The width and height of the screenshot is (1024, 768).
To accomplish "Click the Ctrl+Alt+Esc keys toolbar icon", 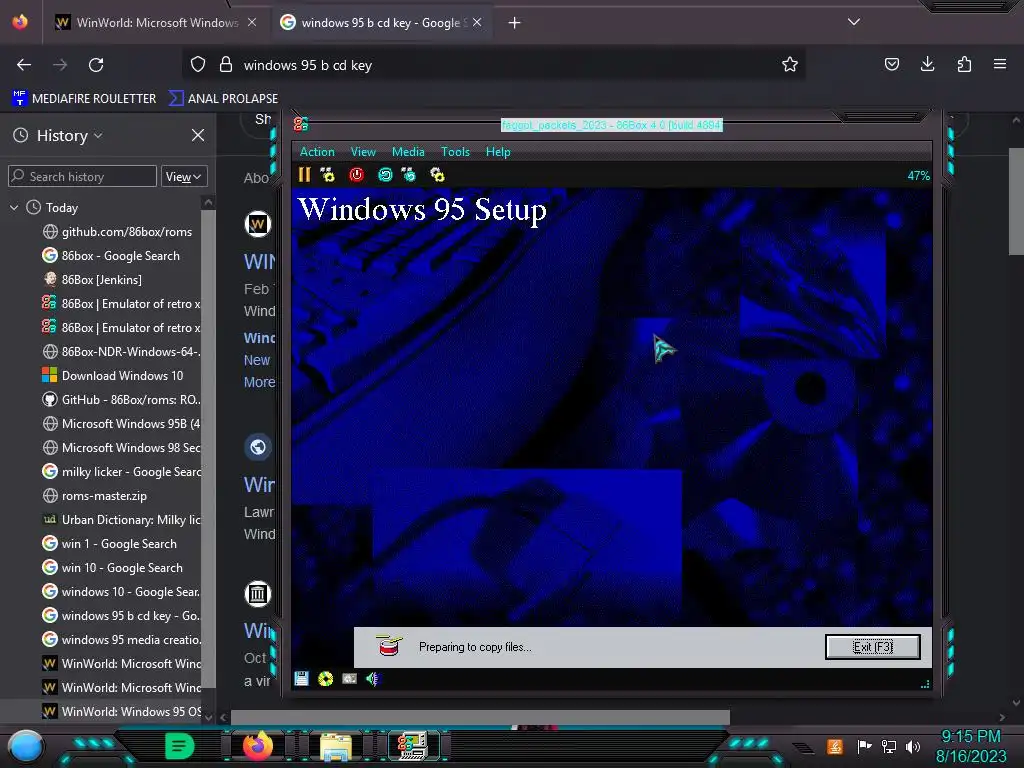I will click(409, 174).
